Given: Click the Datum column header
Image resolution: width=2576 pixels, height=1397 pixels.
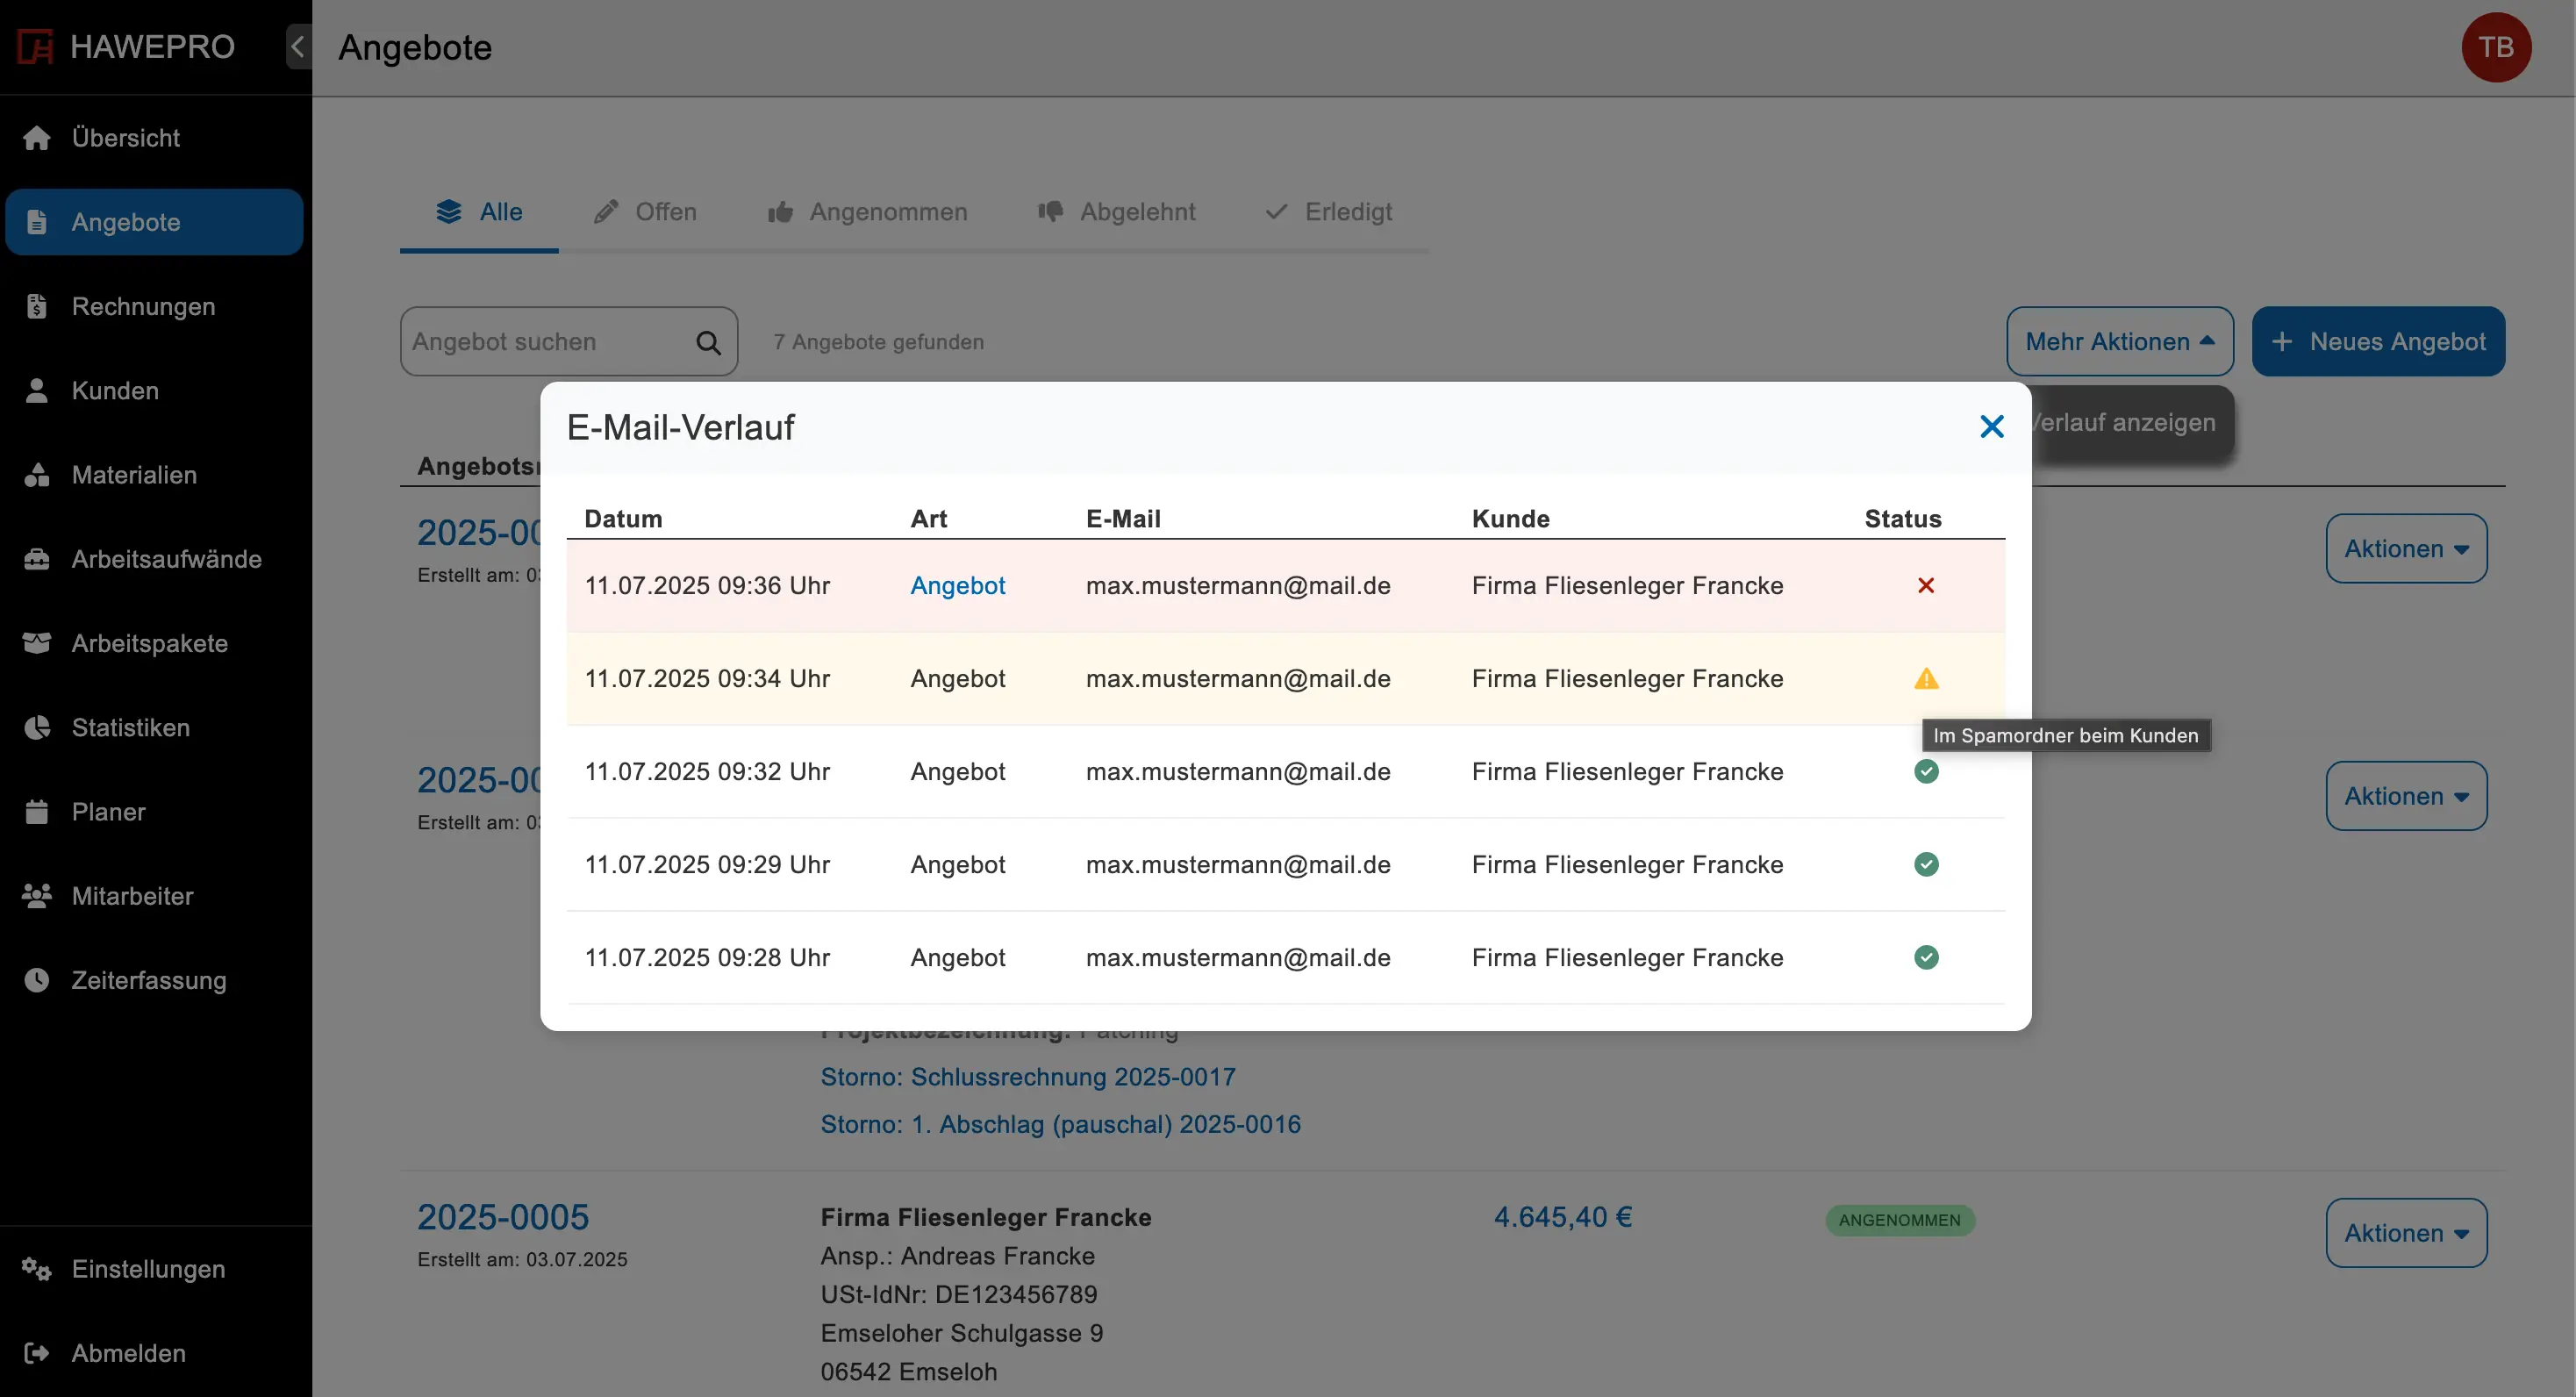Looking at the screenshot, I should coord(623,518).
